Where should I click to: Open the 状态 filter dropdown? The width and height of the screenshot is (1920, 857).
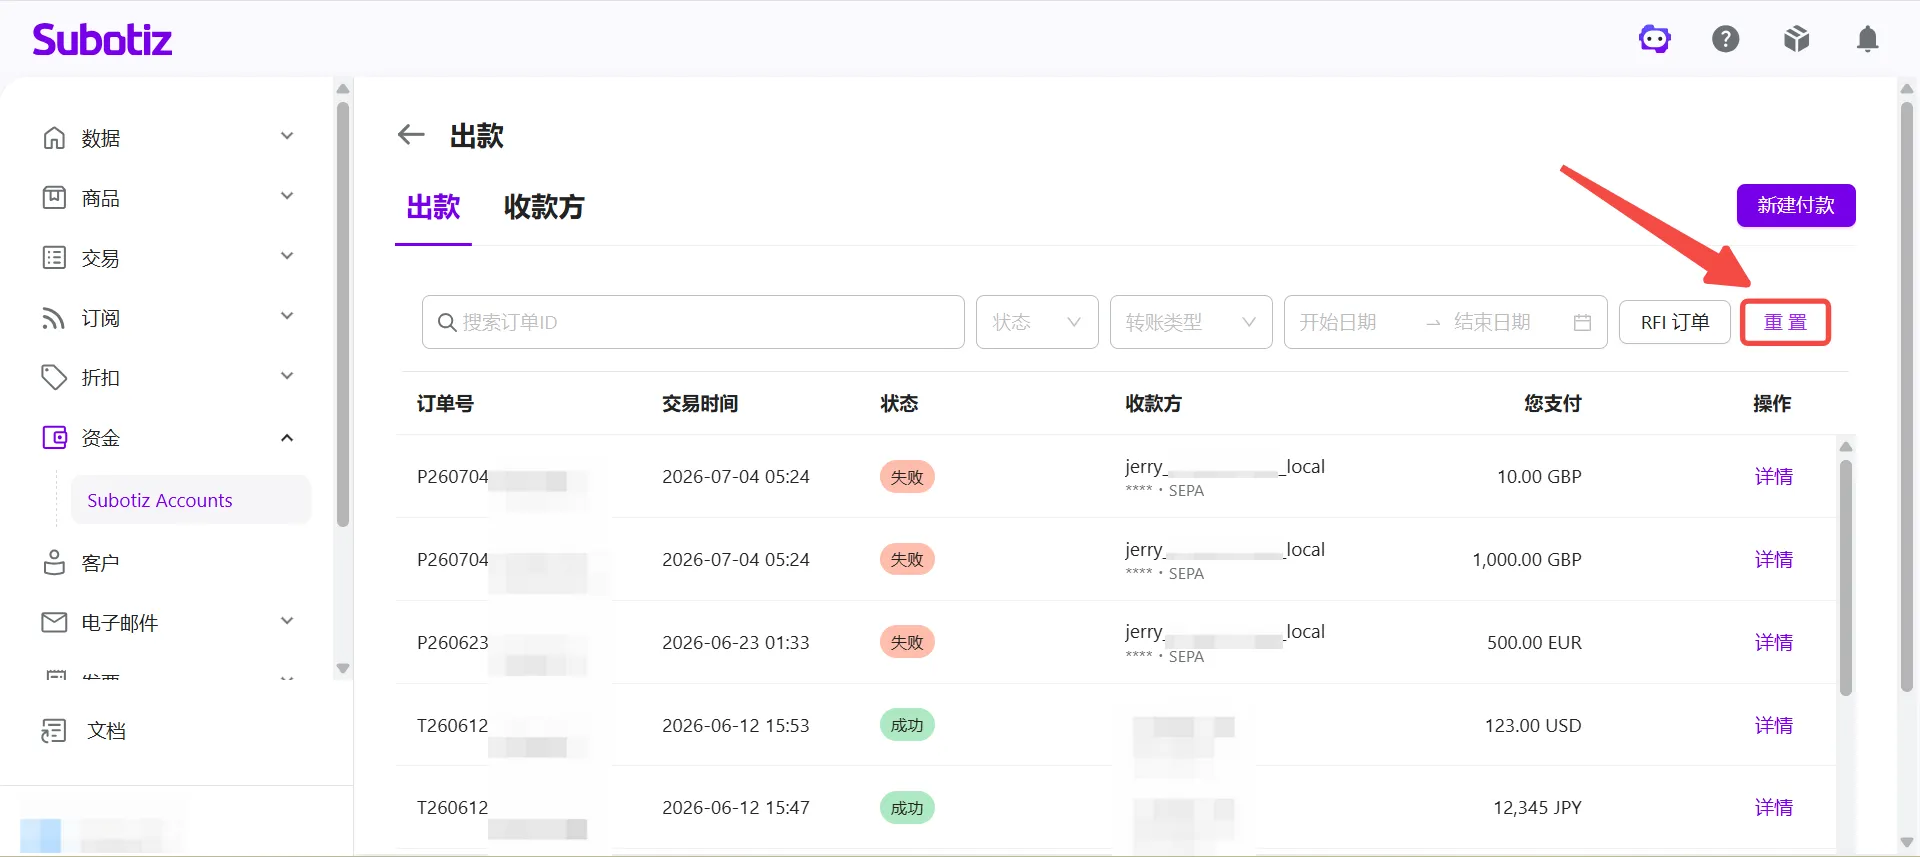(x=1037, y=322)
